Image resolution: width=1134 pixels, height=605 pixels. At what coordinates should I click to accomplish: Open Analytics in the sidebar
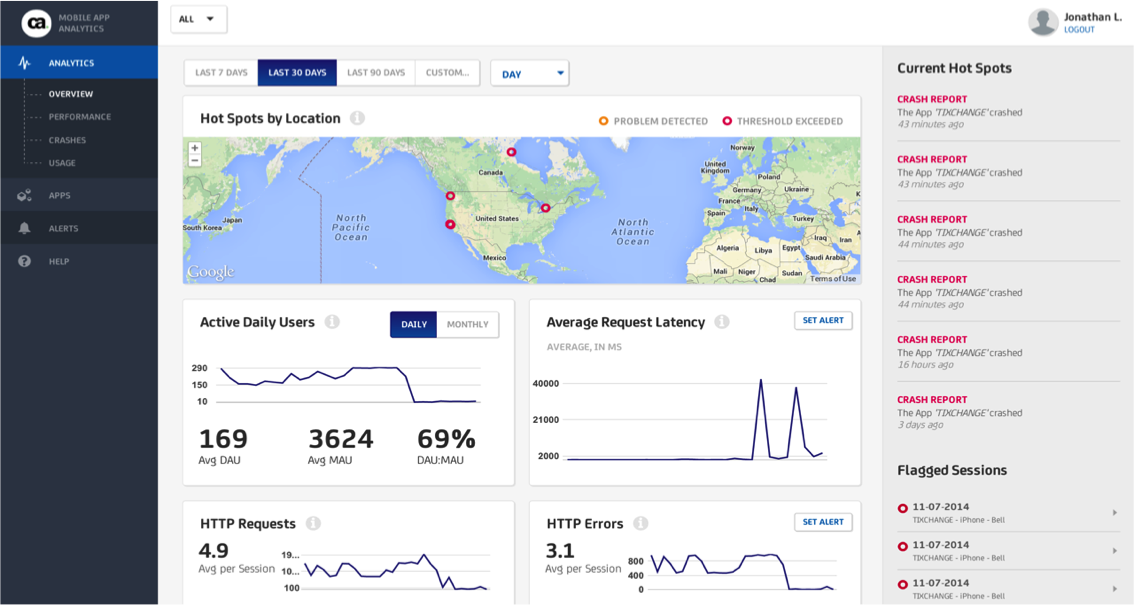(x=79, y=63)
